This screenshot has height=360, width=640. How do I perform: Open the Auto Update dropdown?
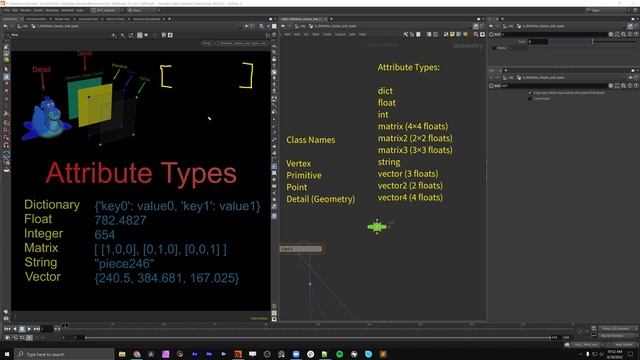(x=623, y=345)
